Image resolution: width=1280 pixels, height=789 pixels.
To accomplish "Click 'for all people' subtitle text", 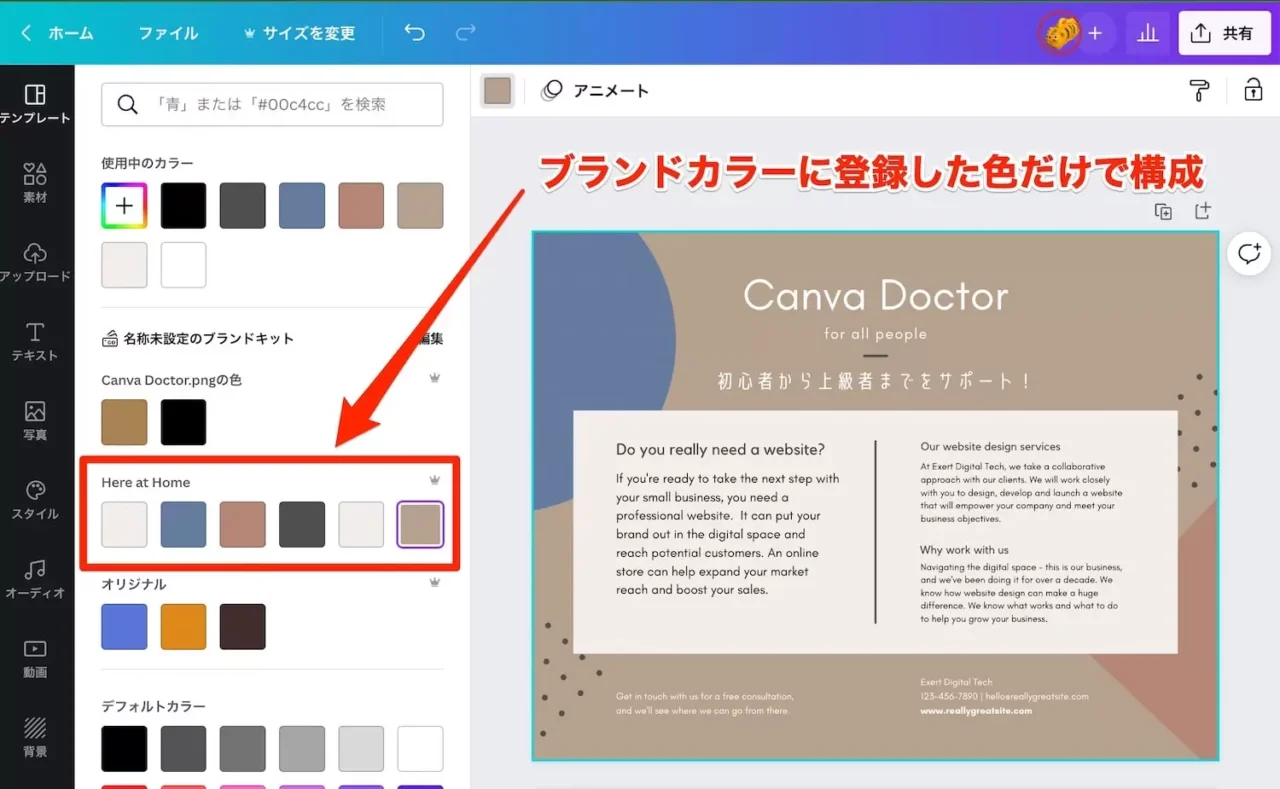I will [875, 334].
